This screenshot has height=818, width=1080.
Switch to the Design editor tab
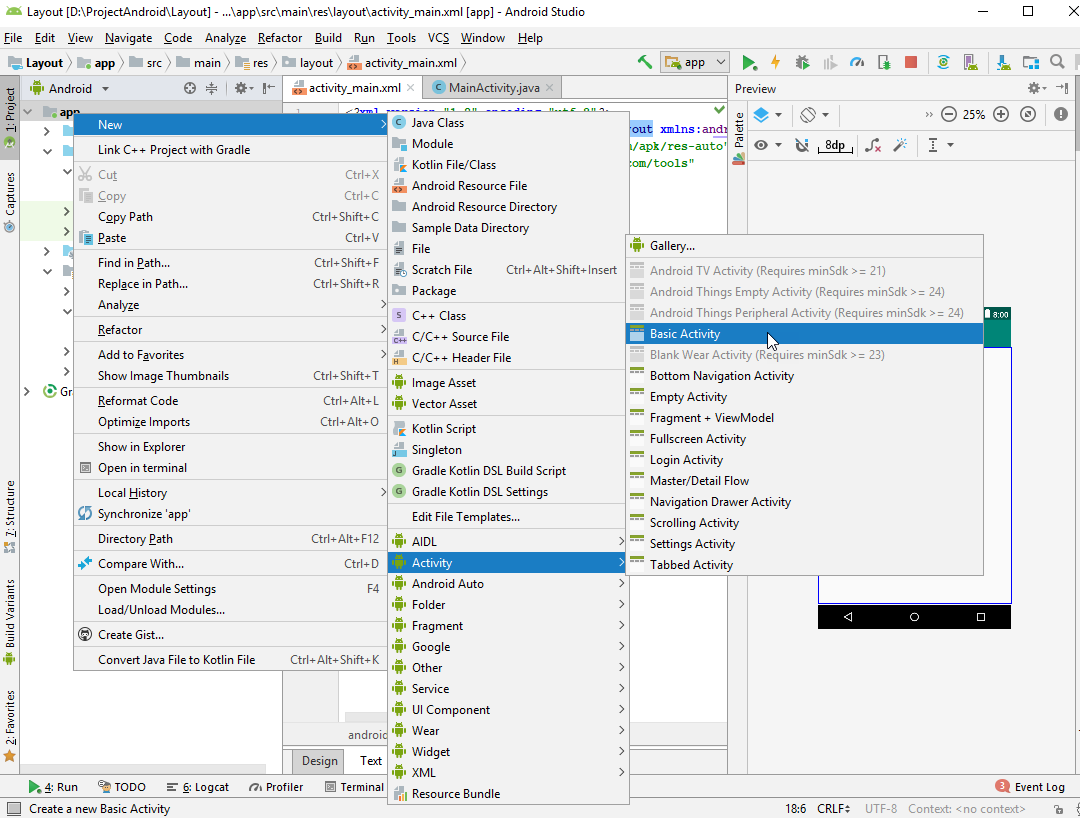320,761
